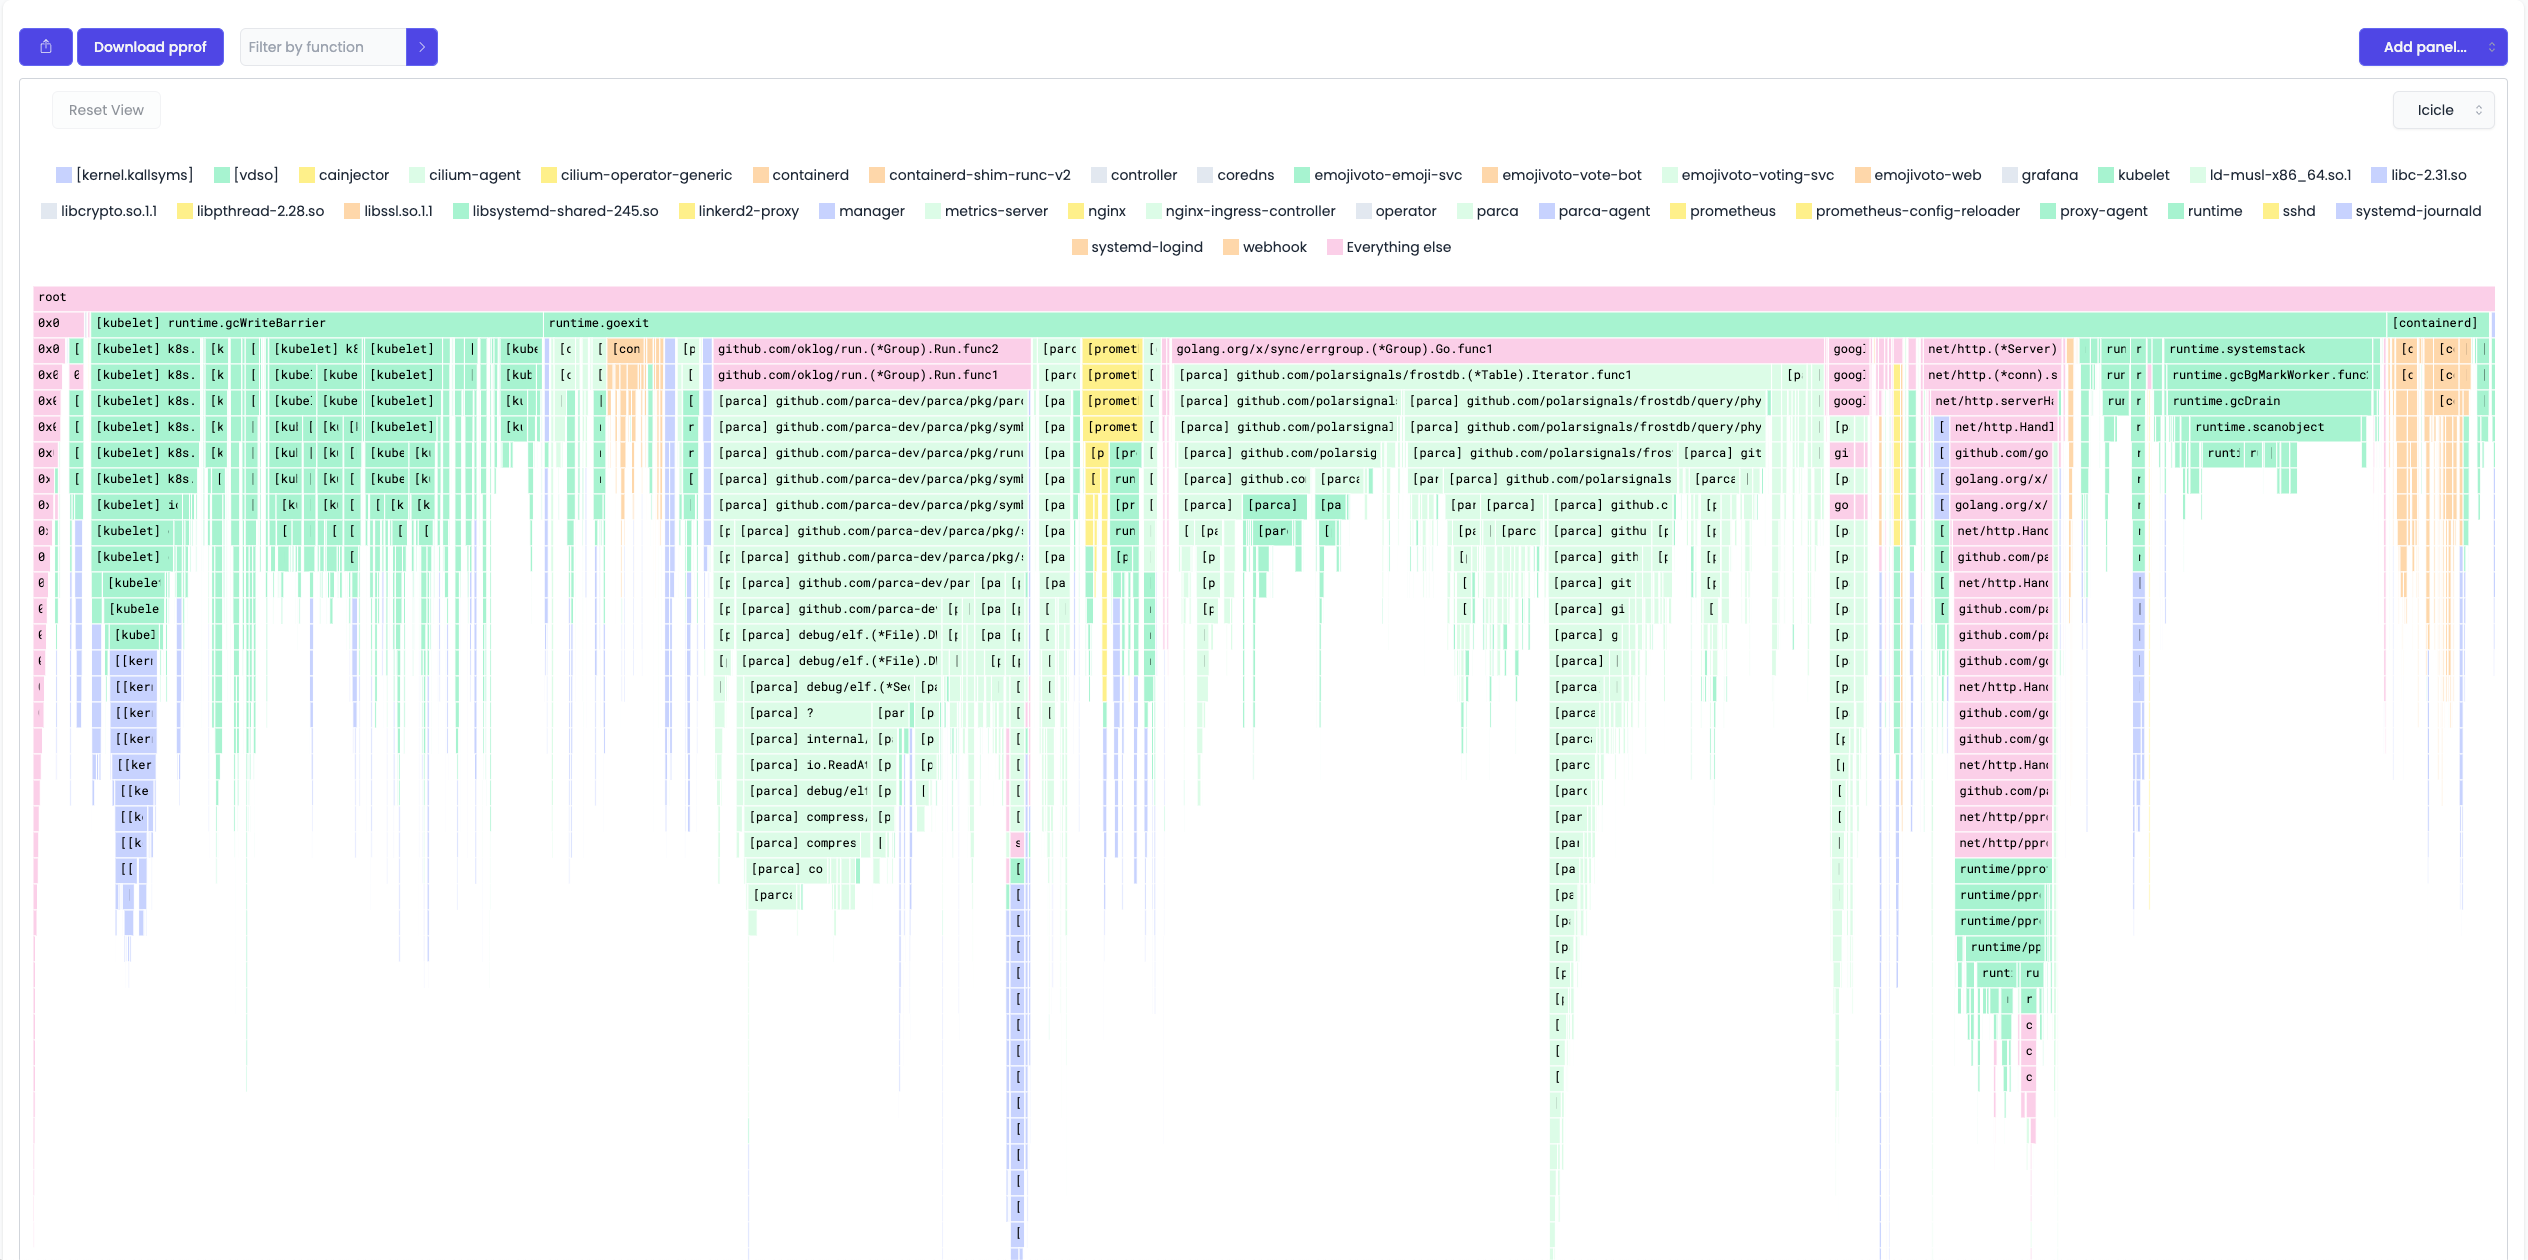Viewport: 2528px width, 1260px height.
Task: Select the Everything else legend entry
Action: (1389, 247)
